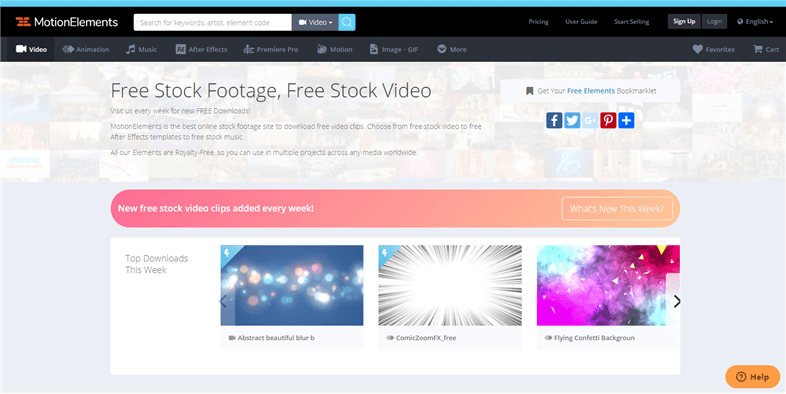The height and width of the screenshot is (394, 786).
Task: Open the Video category dropdown in search
Action: [x=315, y=22]
